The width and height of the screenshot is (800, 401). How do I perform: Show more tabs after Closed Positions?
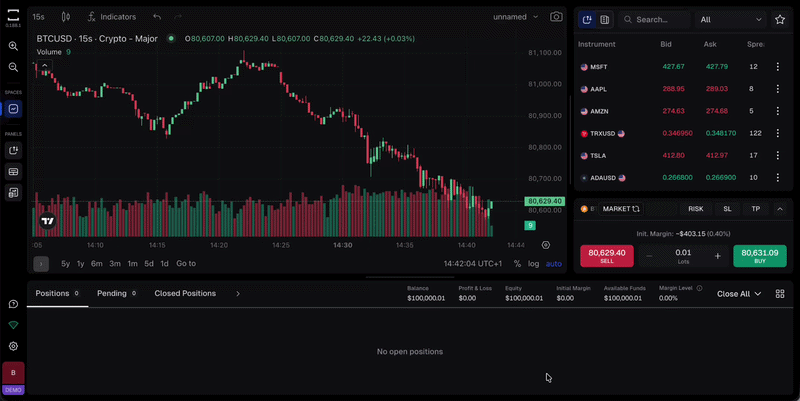(x=238, y=293)
